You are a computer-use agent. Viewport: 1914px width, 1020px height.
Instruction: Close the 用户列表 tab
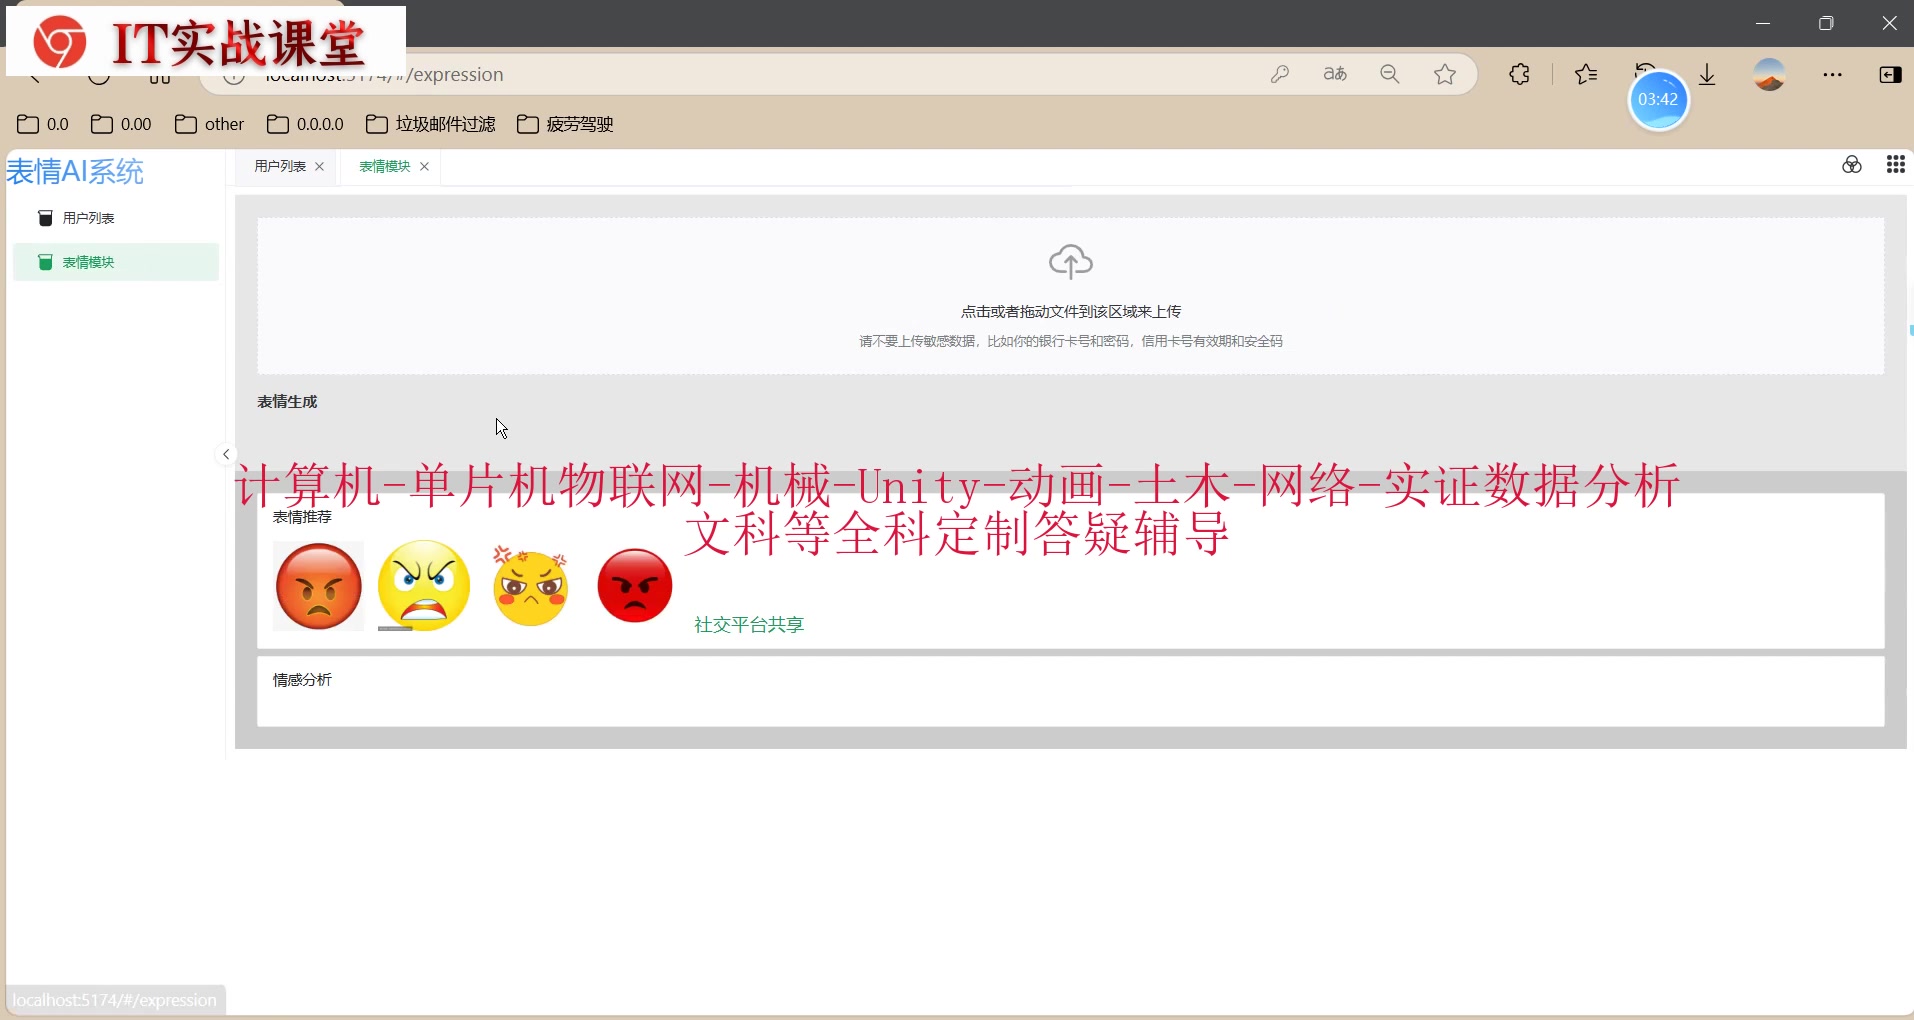coord(320,167)
